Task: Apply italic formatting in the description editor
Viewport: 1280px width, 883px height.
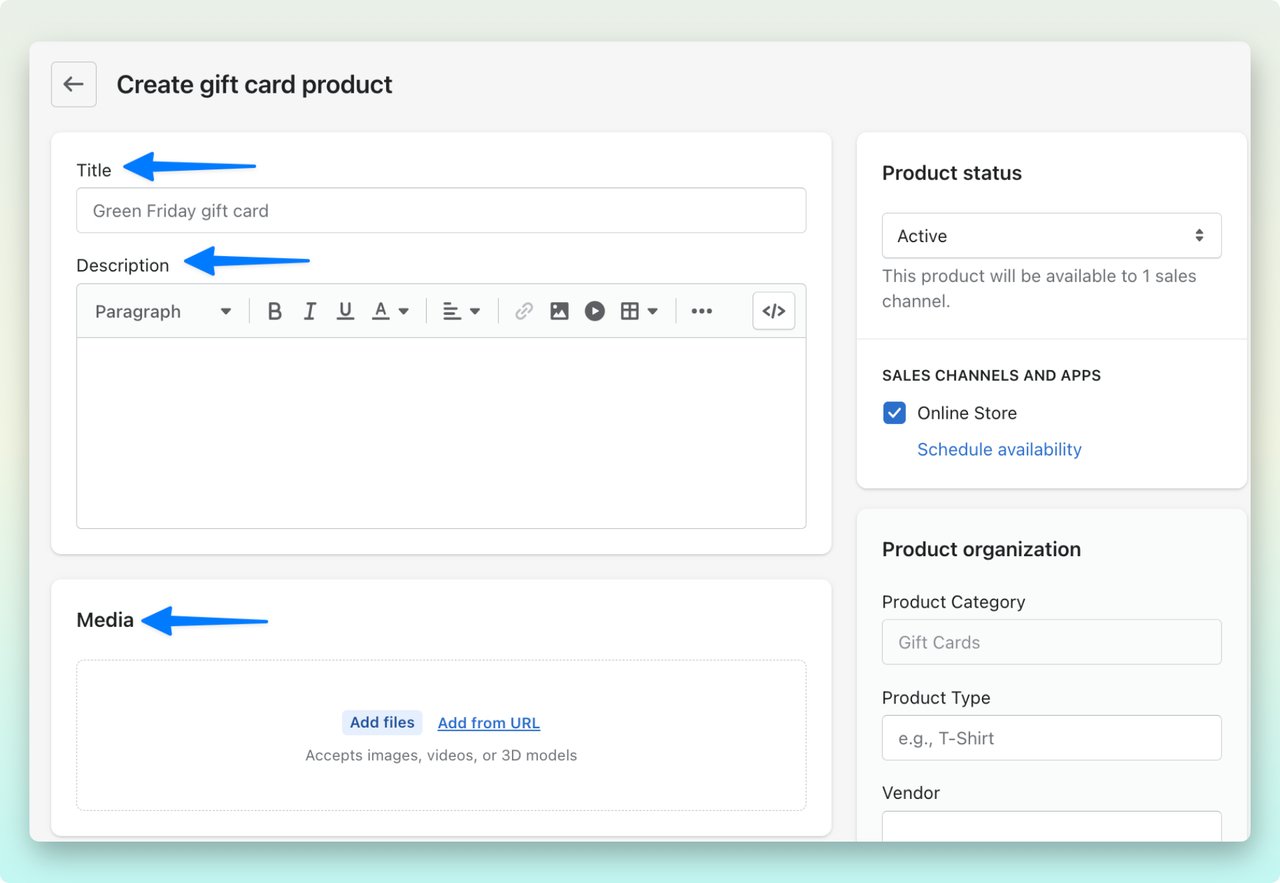Action: pyautogui.click(x=310, y=311)
